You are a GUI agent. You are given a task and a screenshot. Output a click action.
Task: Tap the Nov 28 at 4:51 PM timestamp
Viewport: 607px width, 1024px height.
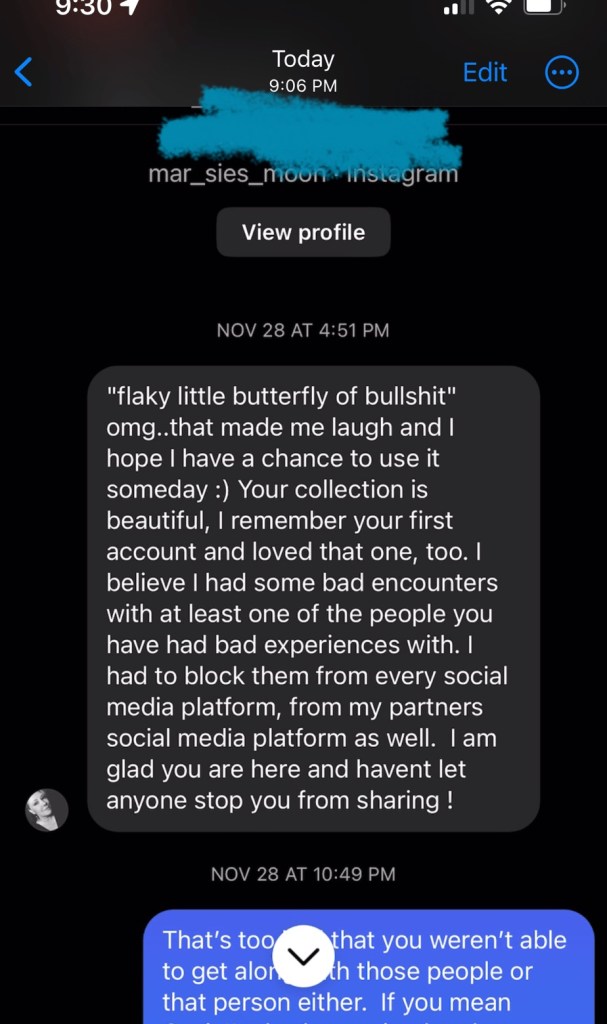[303, 330]
